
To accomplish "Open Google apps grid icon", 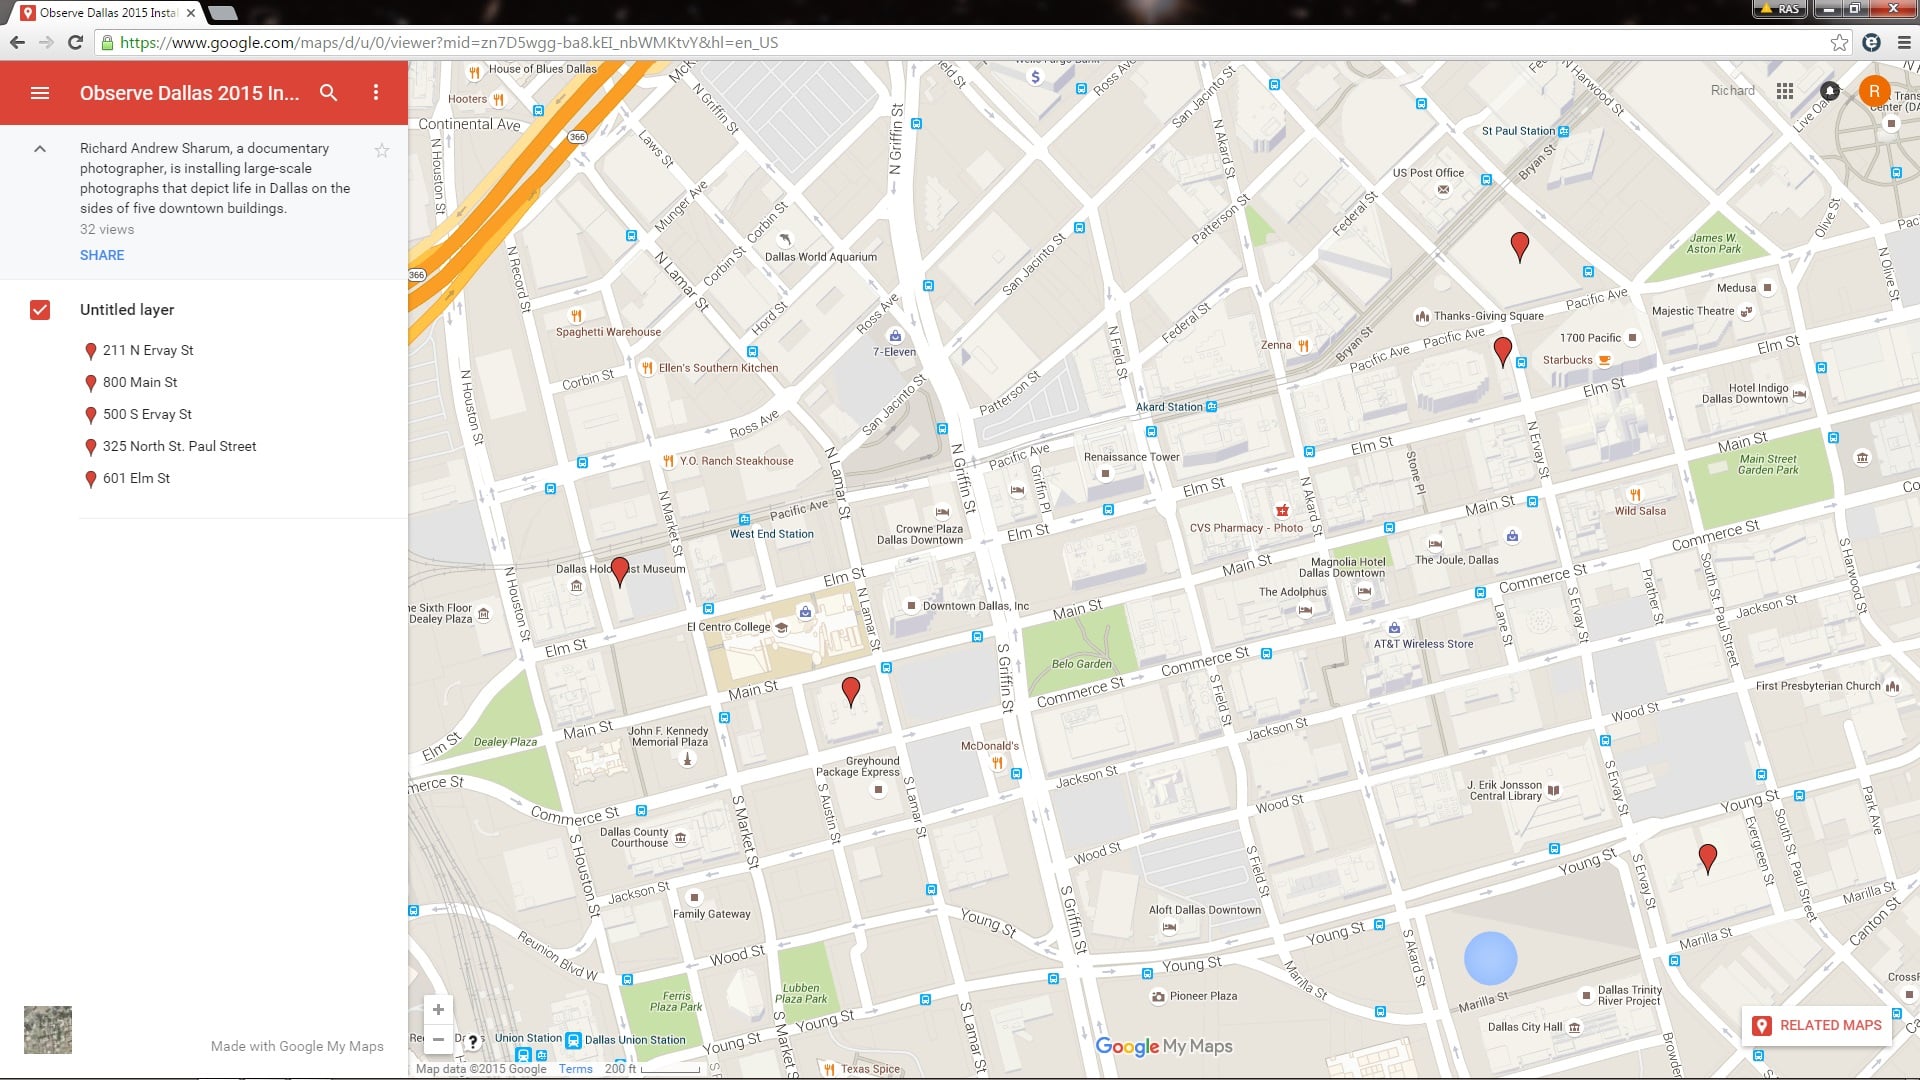I will [x=1785, y=91].
